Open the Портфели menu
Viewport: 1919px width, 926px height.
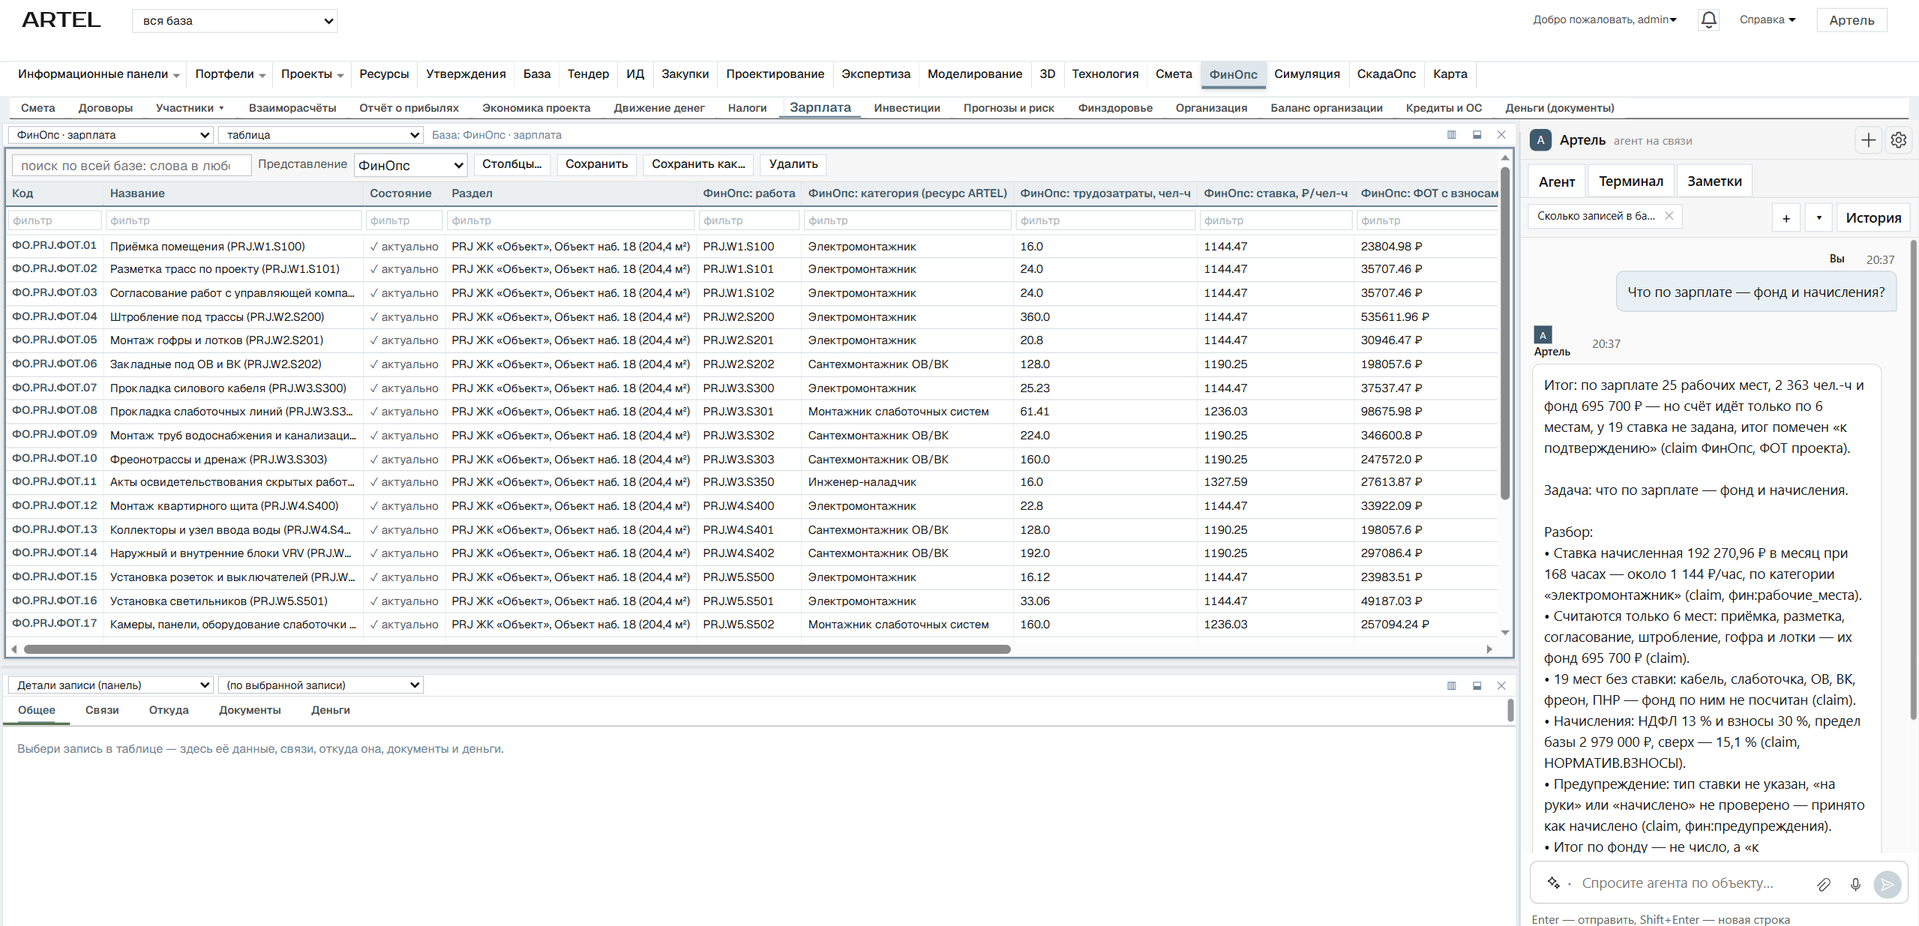pyautogui.click(x=230, y=74)
